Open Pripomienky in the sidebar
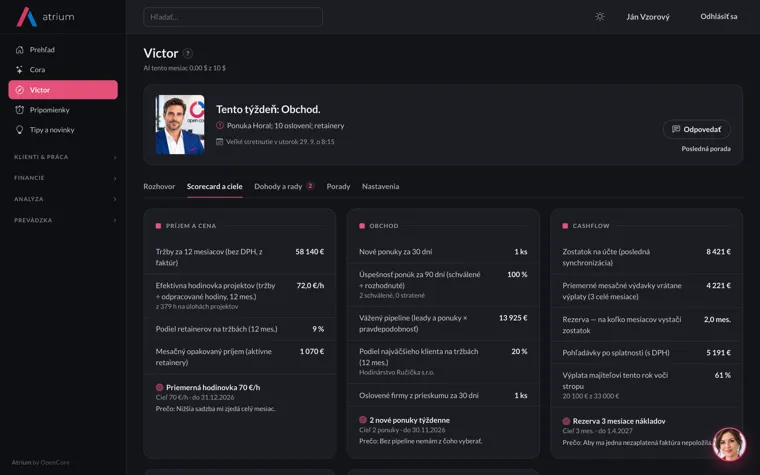 click(x=63, y=110)
